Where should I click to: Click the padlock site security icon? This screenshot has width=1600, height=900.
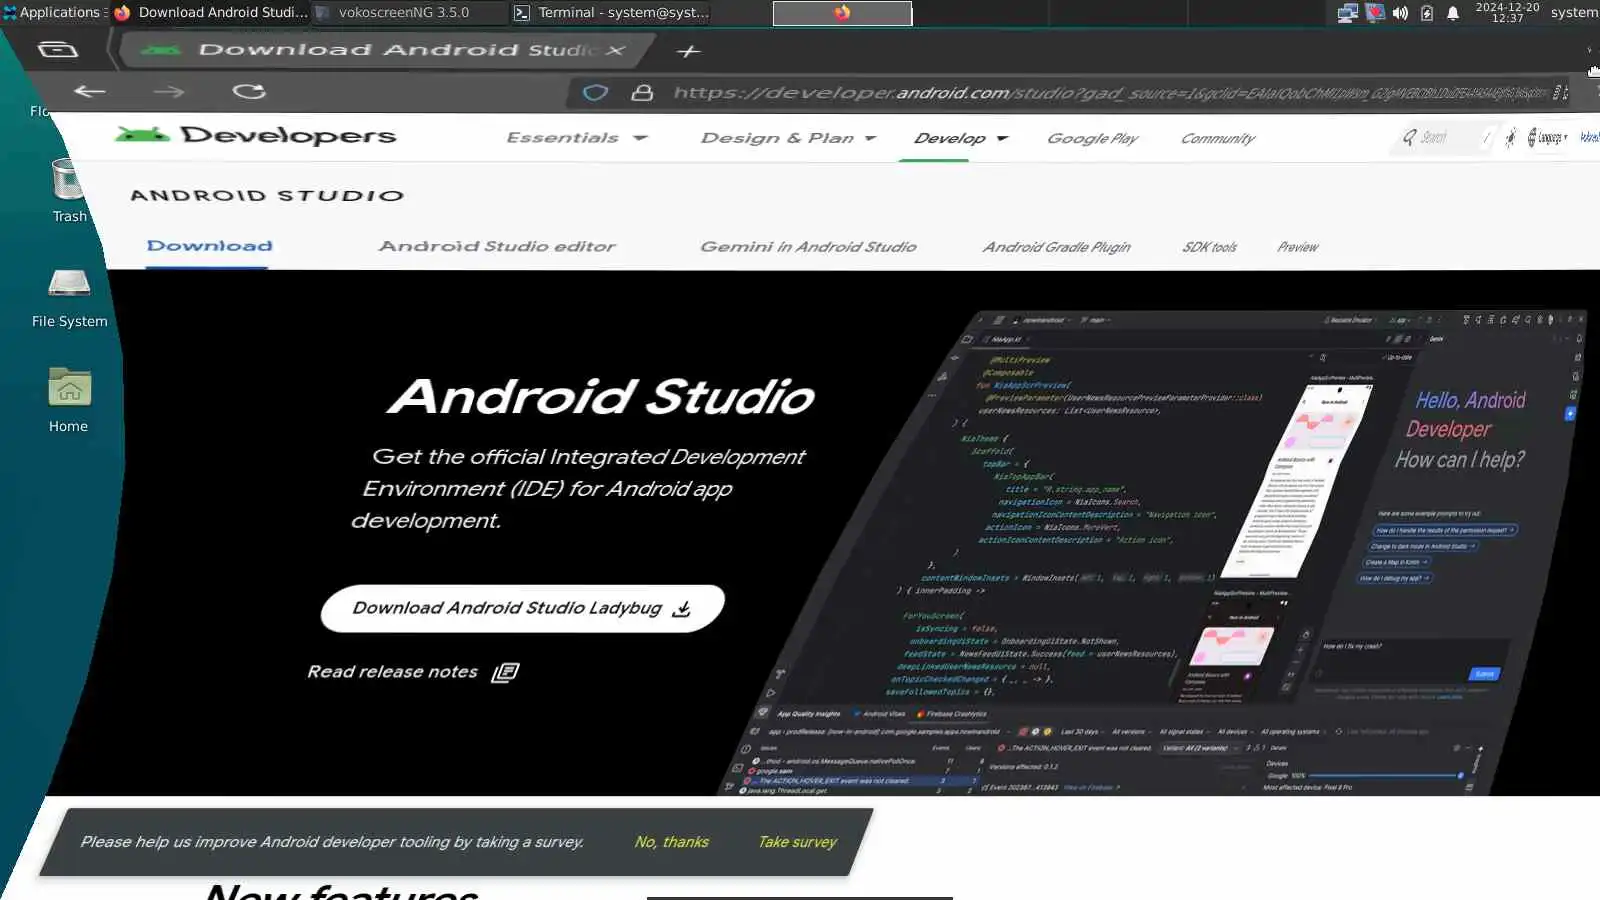[x=642, y=93]
